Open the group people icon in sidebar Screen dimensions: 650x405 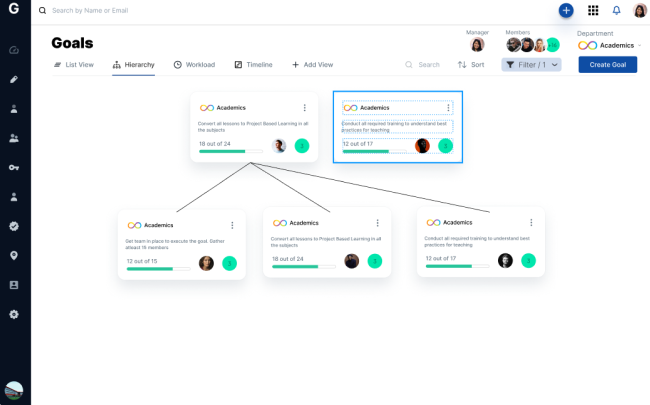point(14,138)
